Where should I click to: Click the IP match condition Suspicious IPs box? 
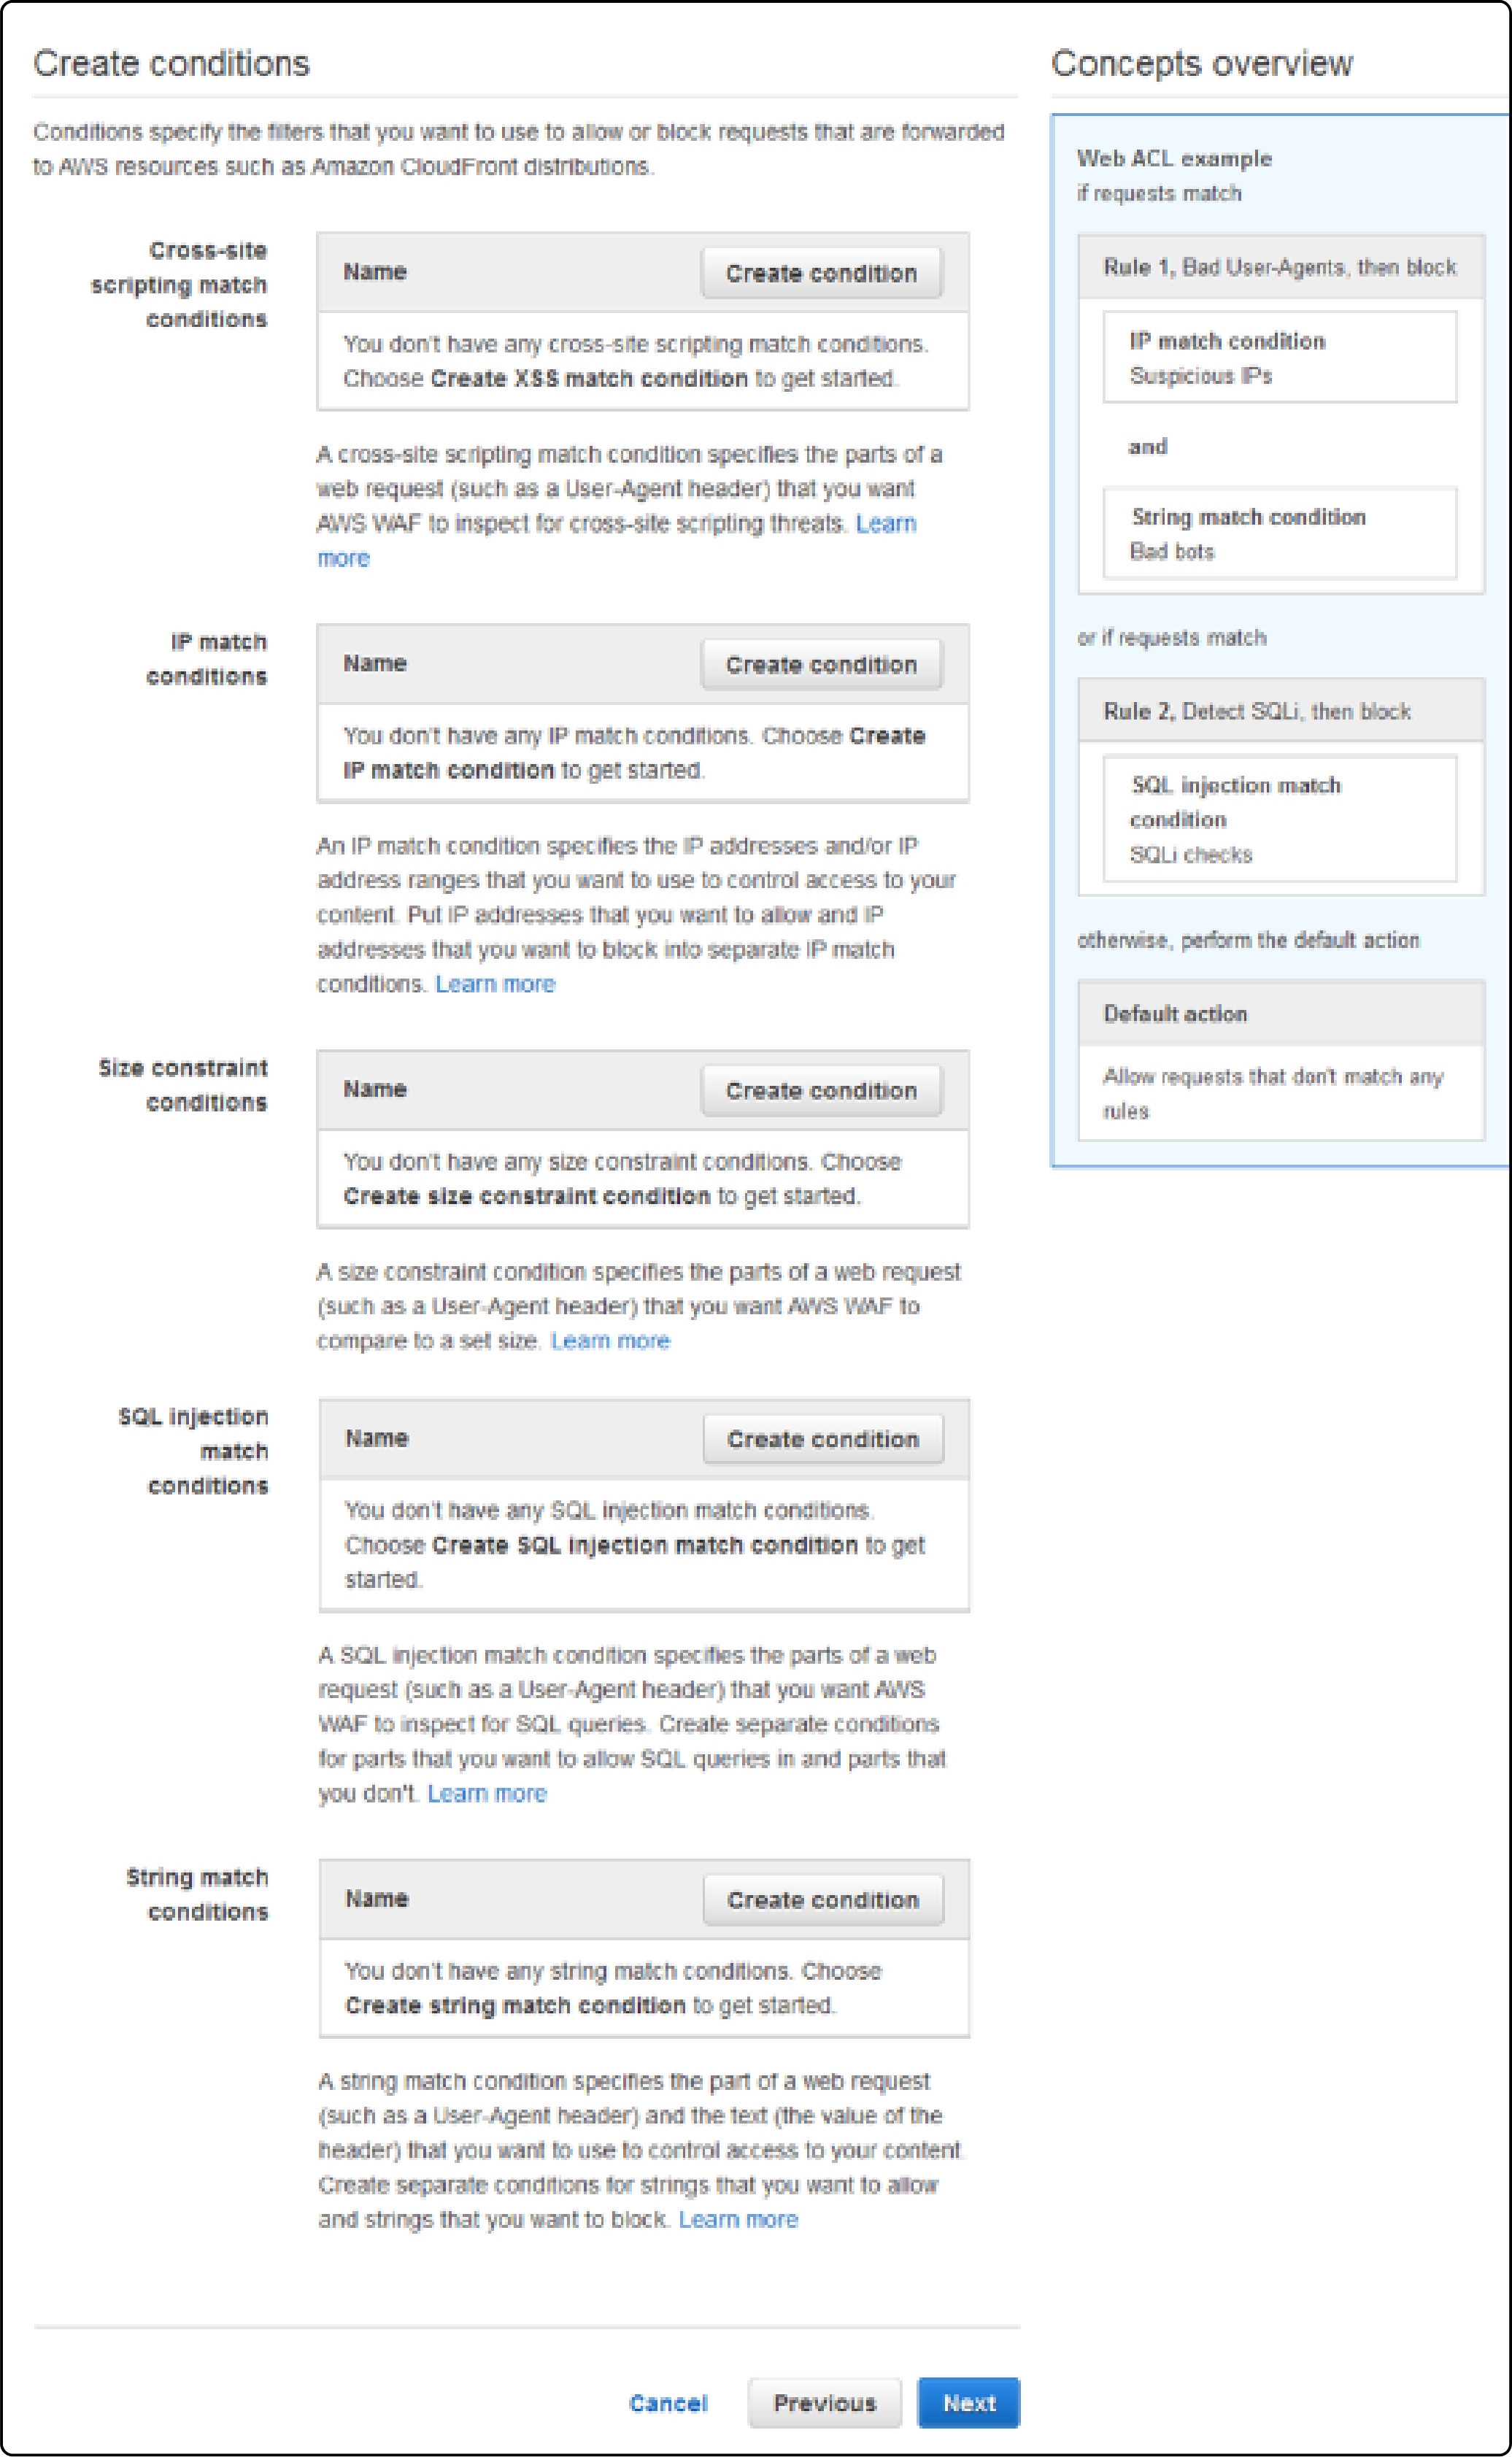[1280, 358]
